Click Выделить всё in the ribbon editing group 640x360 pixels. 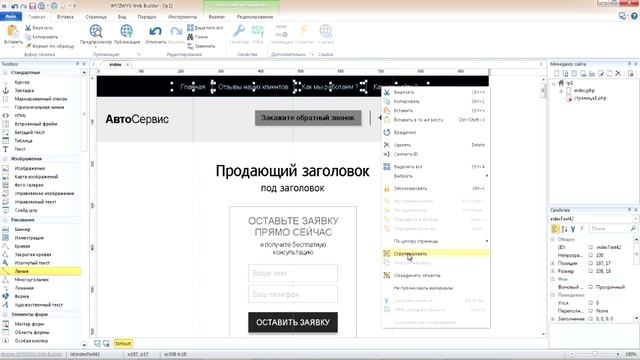(205, 28)
